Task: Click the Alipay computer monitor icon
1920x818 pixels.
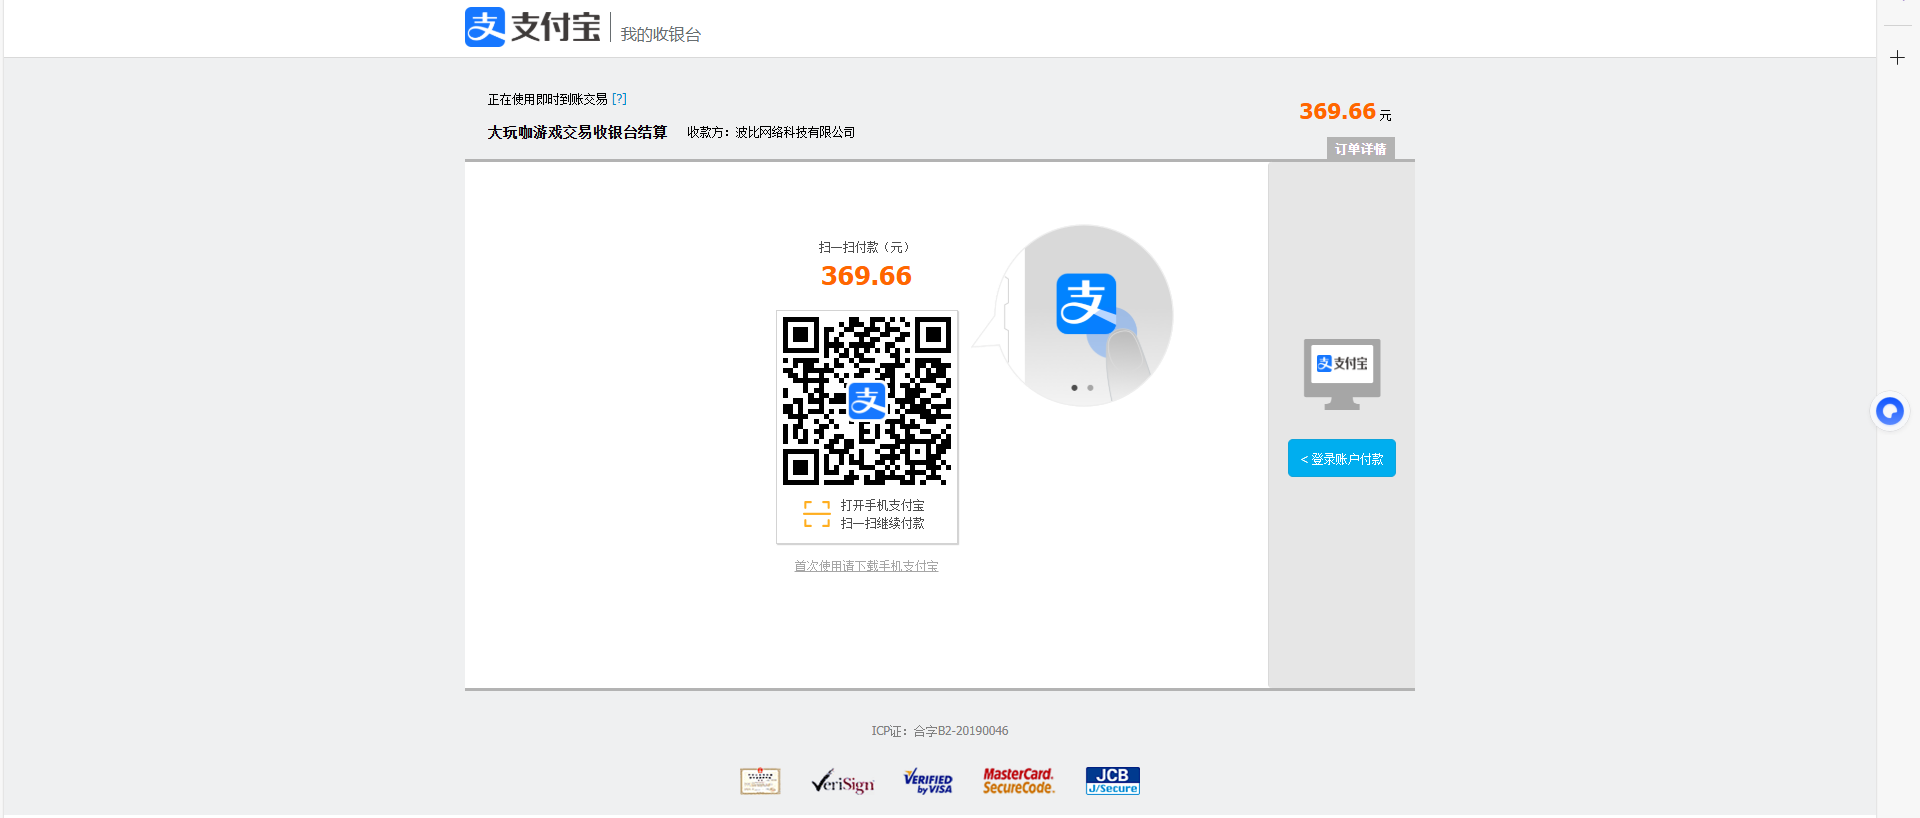Action: [x=1341, y=373]
